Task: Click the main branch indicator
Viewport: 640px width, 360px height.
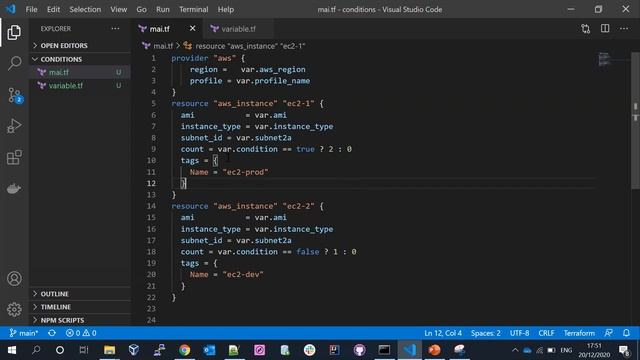Action: [x=24, y=333]
